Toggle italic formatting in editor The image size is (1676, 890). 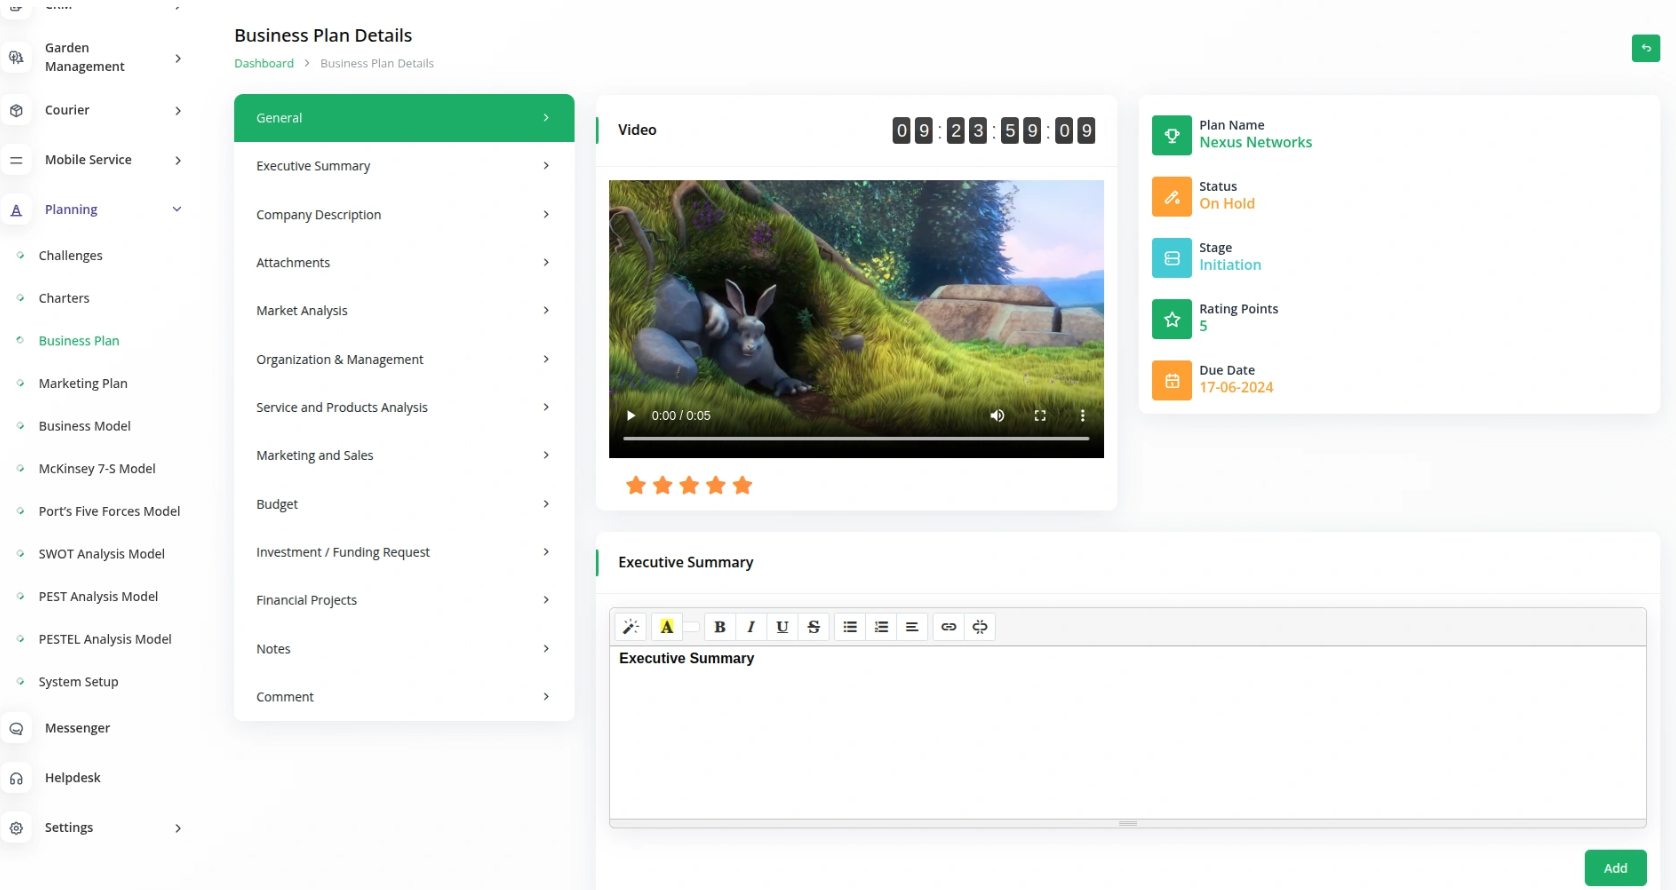(750, 627)
